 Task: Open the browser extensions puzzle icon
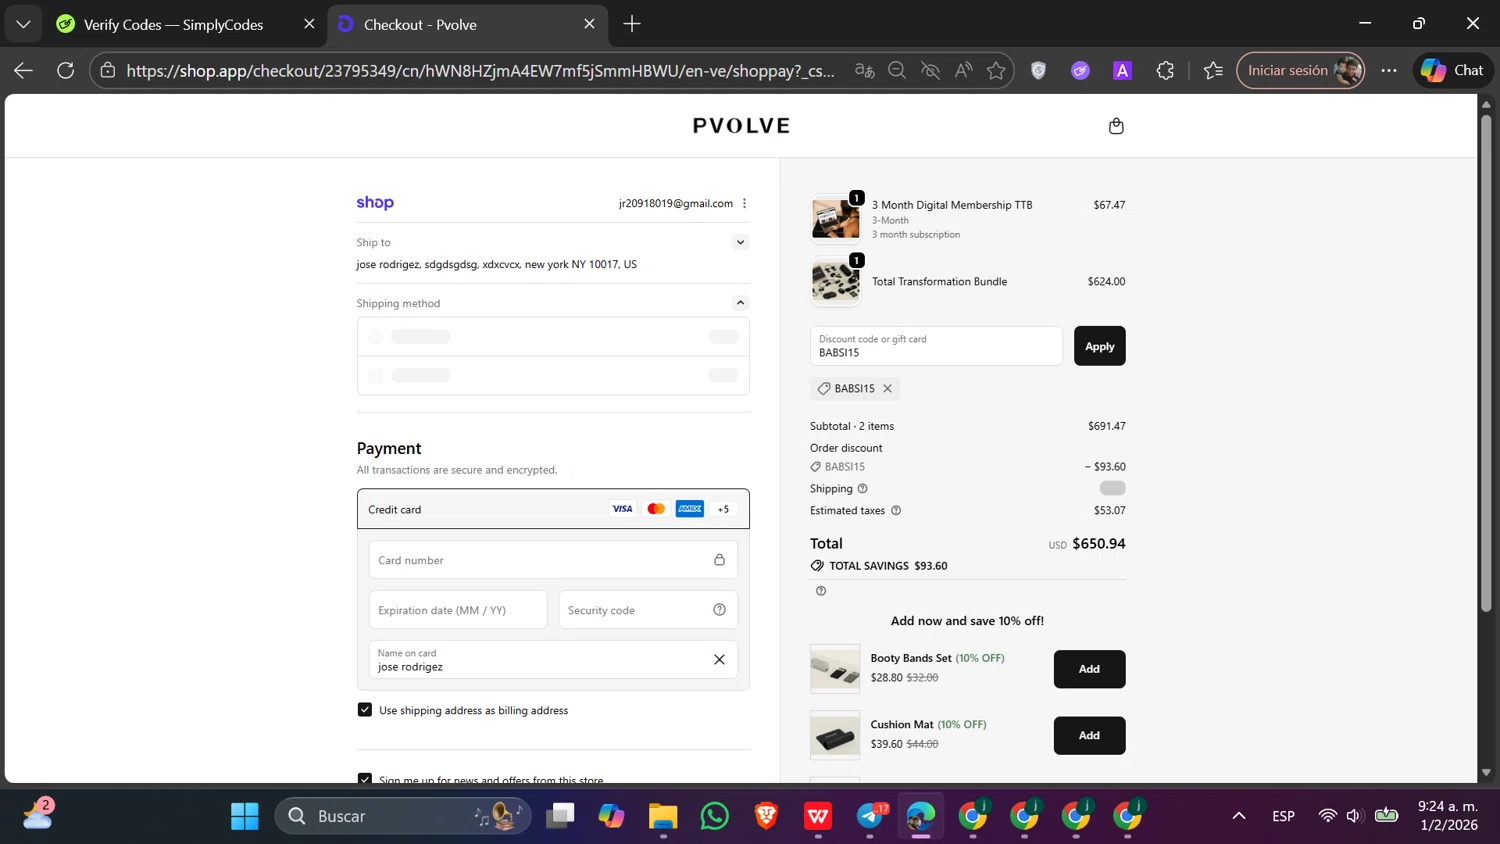(x=1165, y=70)
